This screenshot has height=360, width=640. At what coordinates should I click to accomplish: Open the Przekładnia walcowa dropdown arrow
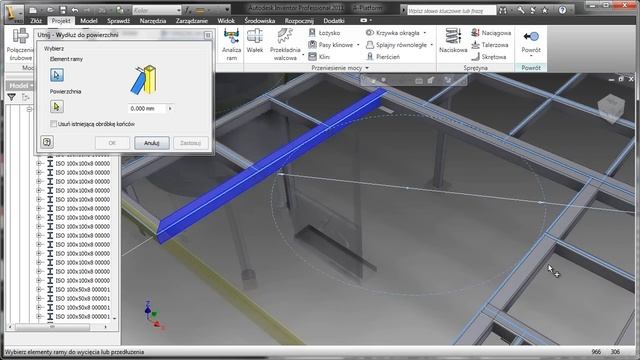coord(303,55)
